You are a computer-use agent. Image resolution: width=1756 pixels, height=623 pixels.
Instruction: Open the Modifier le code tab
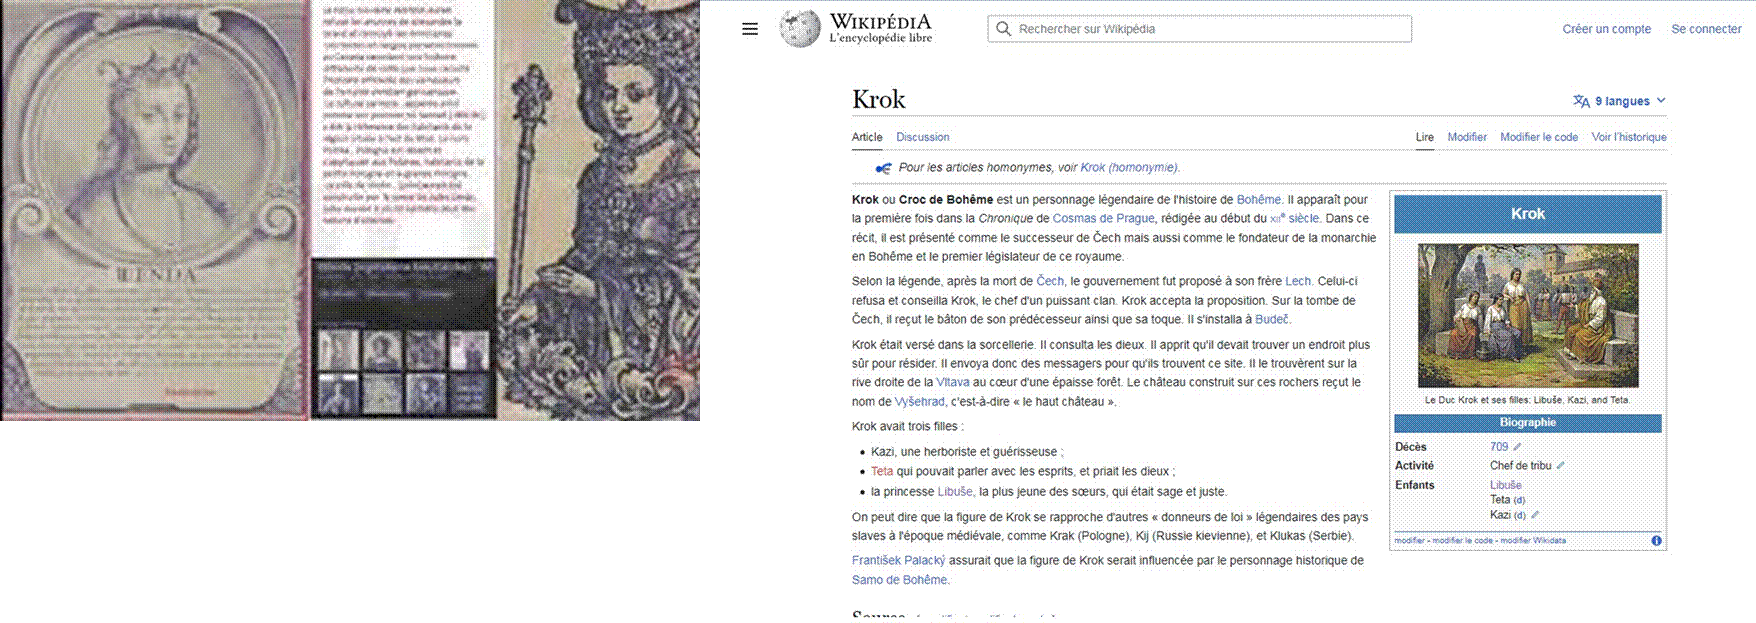point(1539,137)
